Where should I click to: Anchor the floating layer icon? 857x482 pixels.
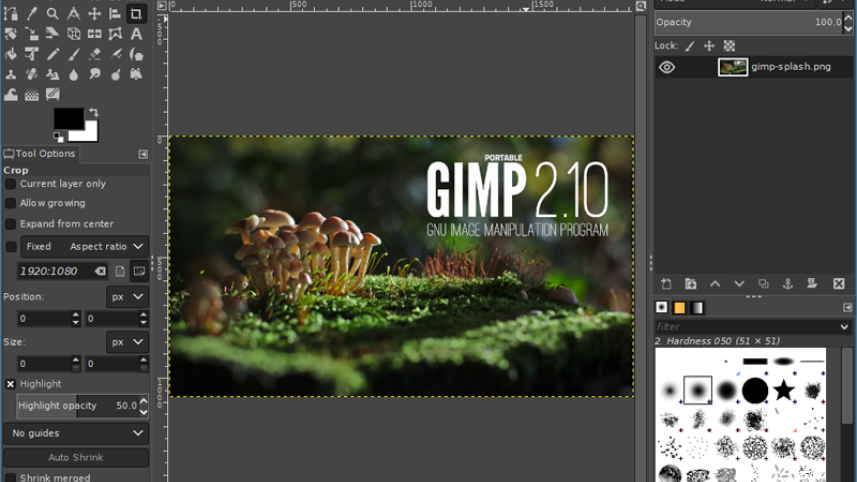pyautogui.click(x=787, y=284)
